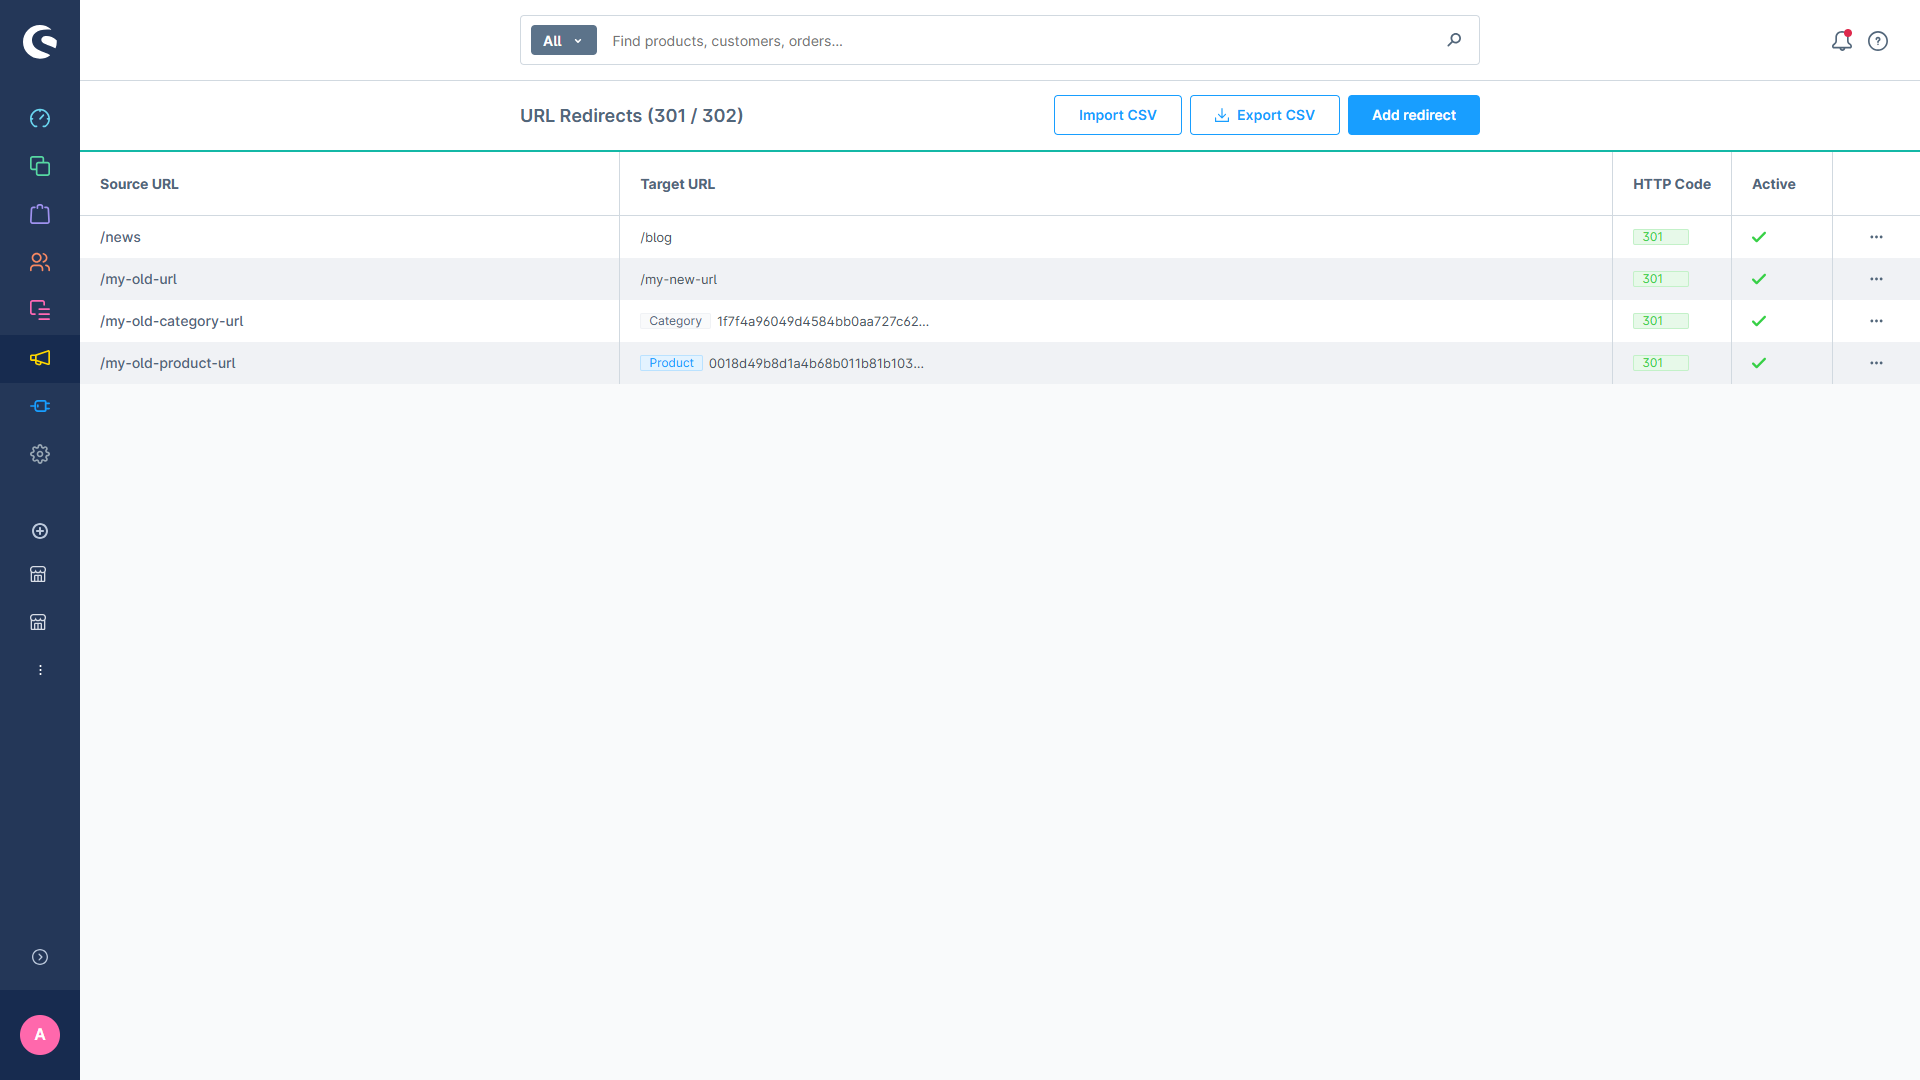This screenshot has width=1920, height=1080.
Task: Open the Content section in sidebar
Action: tap(40, 310)
